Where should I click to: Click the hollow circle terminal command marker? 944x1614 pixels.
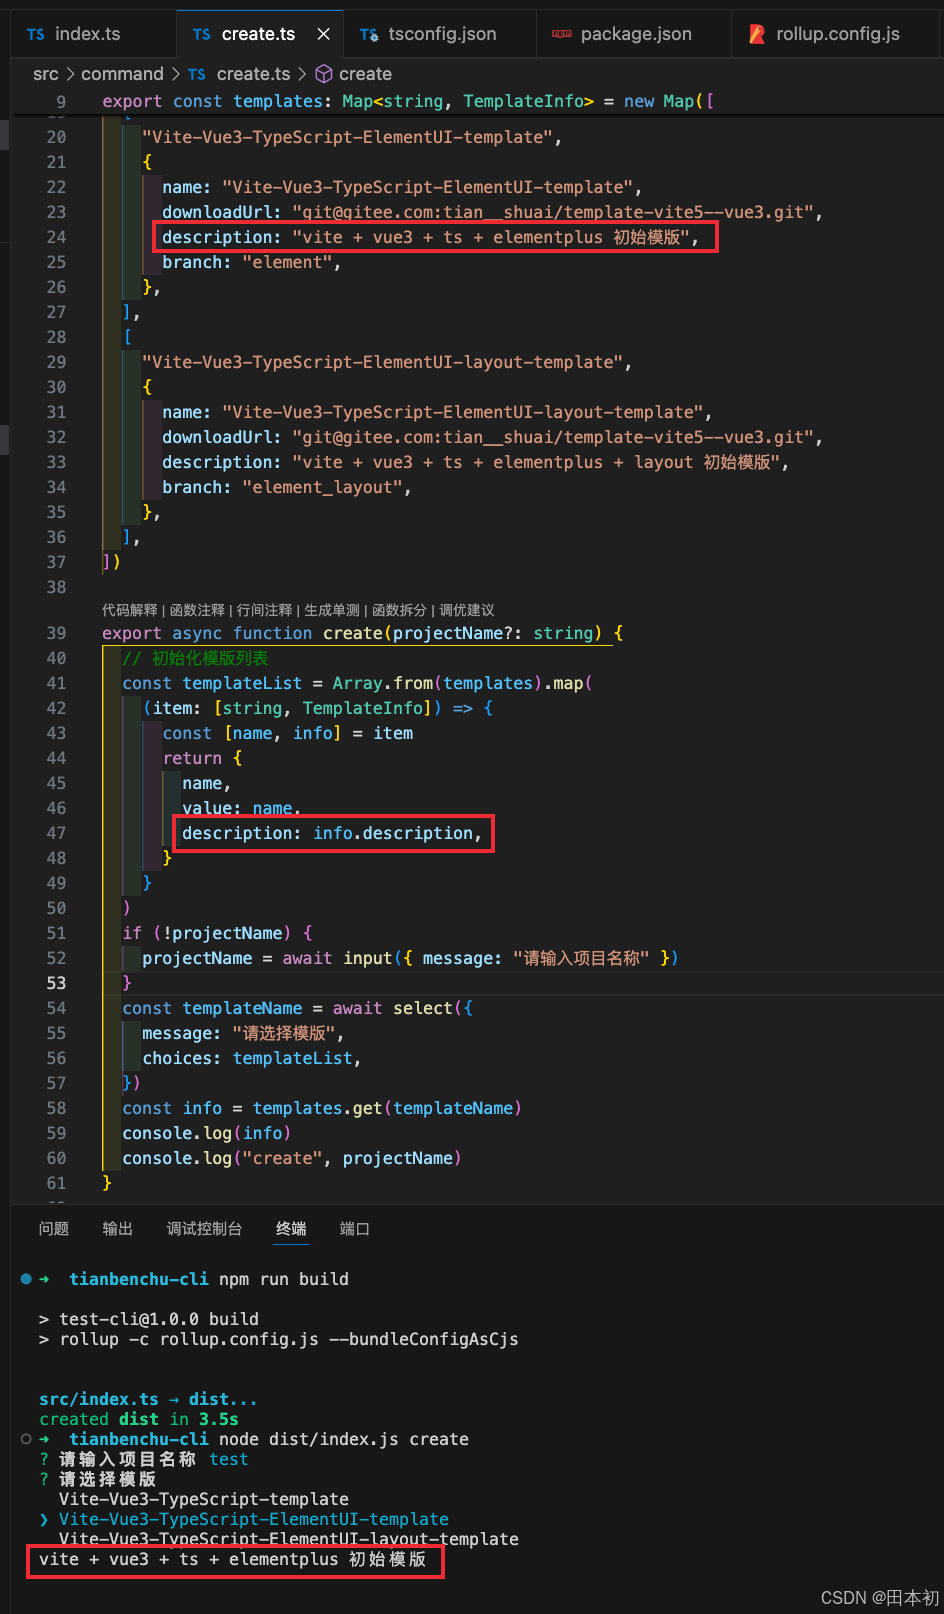[26, 1439]
